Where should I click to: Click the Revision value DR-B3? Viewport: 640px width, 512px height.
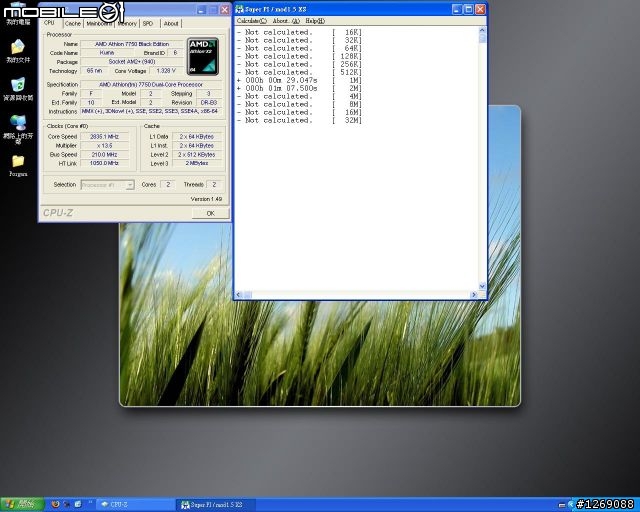tap(209, 102)
